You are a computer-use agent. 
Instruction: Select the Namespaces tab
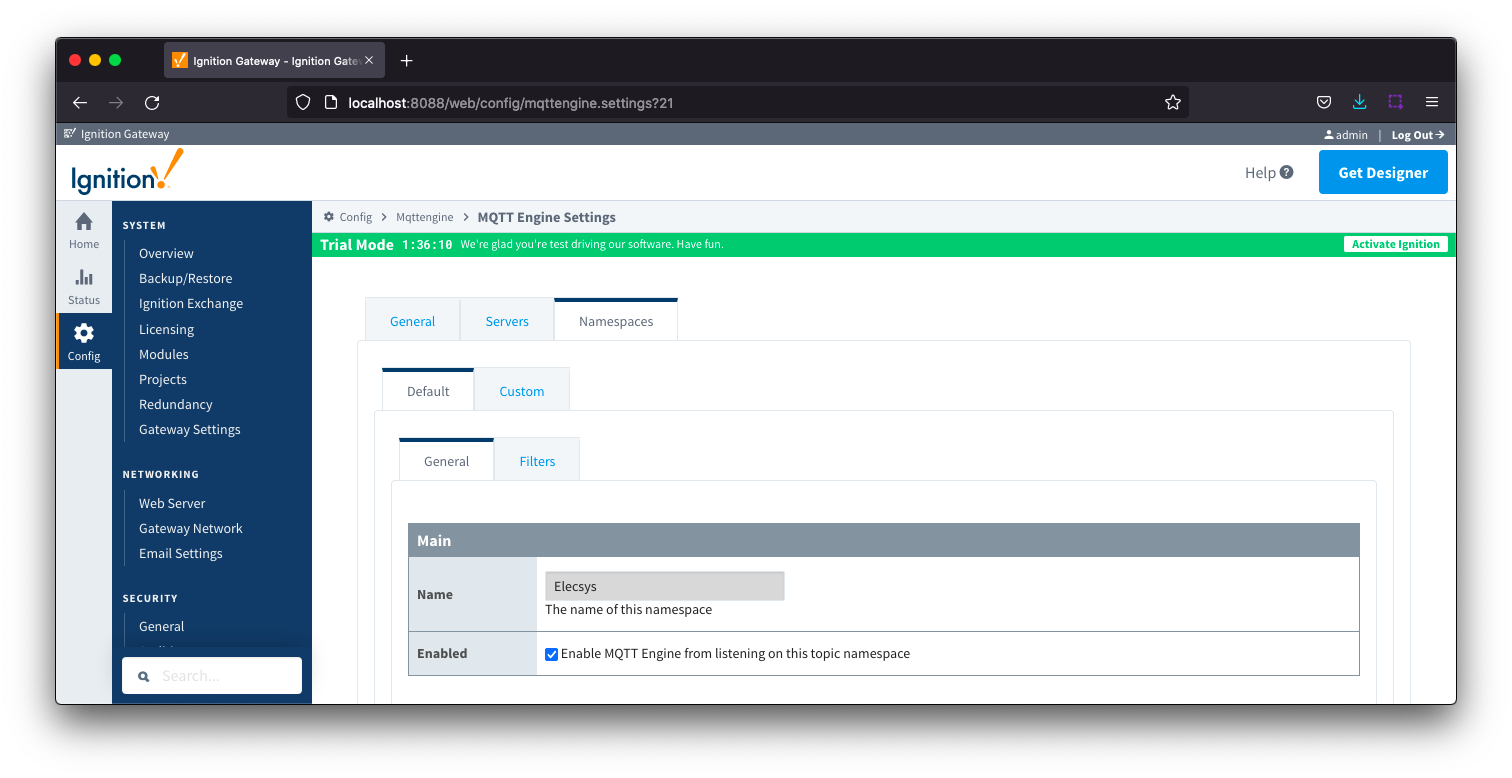pos(616,321)
